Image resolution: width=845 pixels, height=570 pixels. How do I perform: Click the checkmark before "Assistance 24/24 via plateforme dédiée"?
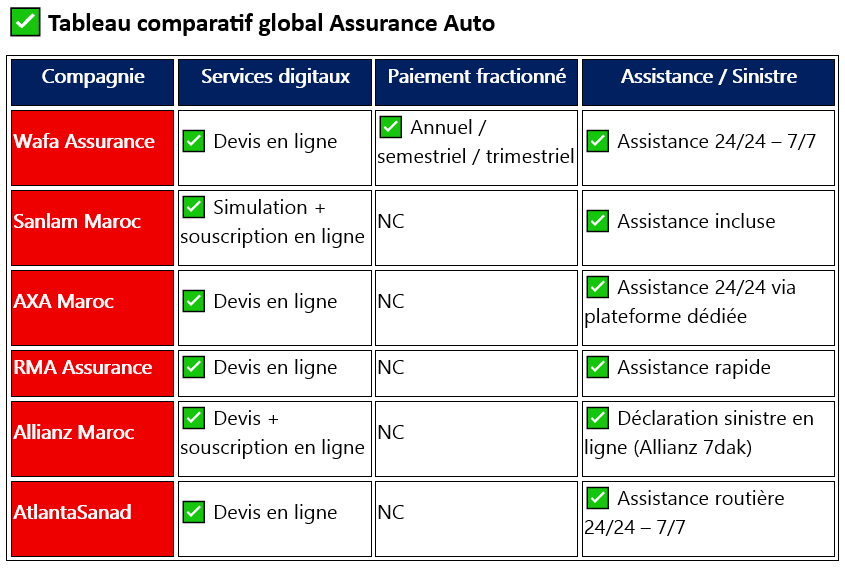pyautogui.click(x=598, y=287)
